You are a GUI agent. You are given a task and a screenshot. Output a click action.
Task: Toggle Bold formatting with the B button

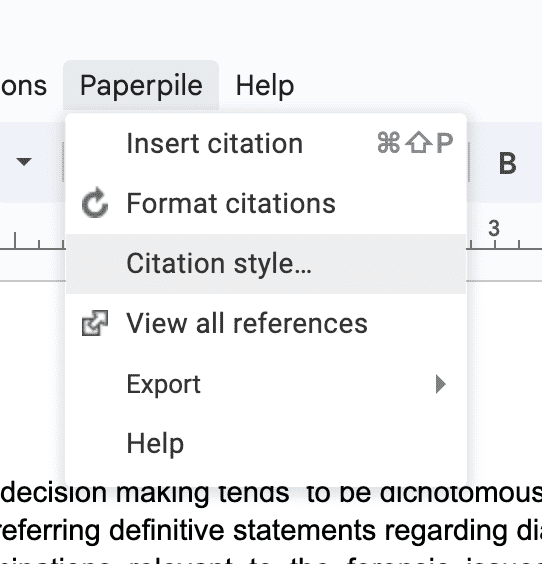pyautogui.click(x=507, y=164)
